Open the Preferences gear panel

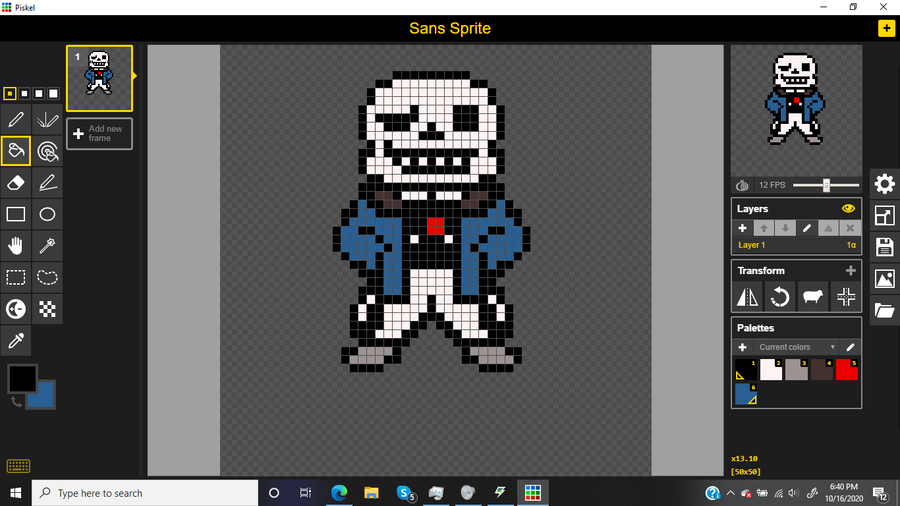(x=885, y=184)
